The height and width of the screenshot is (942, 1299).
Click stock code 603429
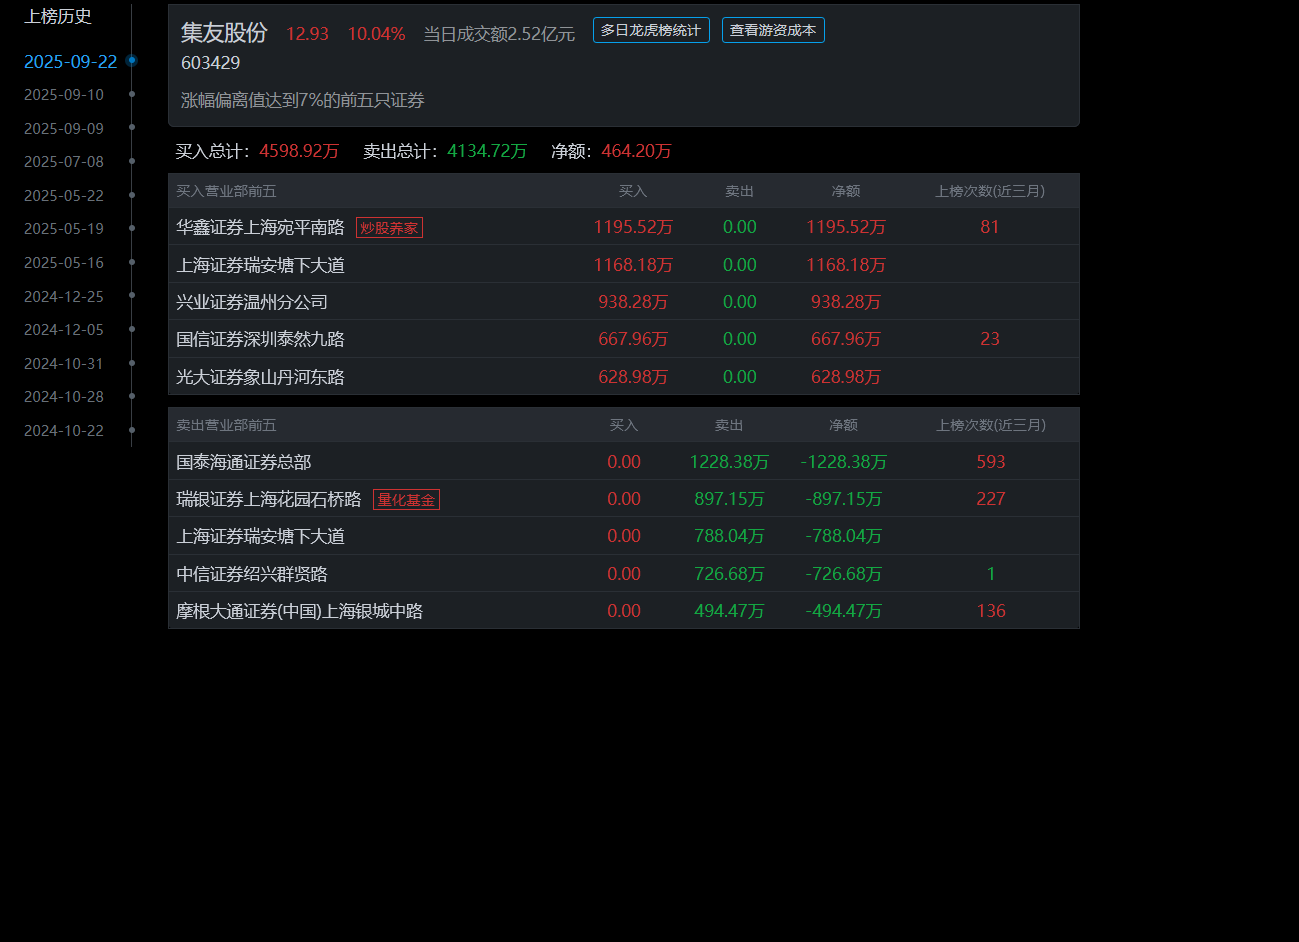[211, 63]
